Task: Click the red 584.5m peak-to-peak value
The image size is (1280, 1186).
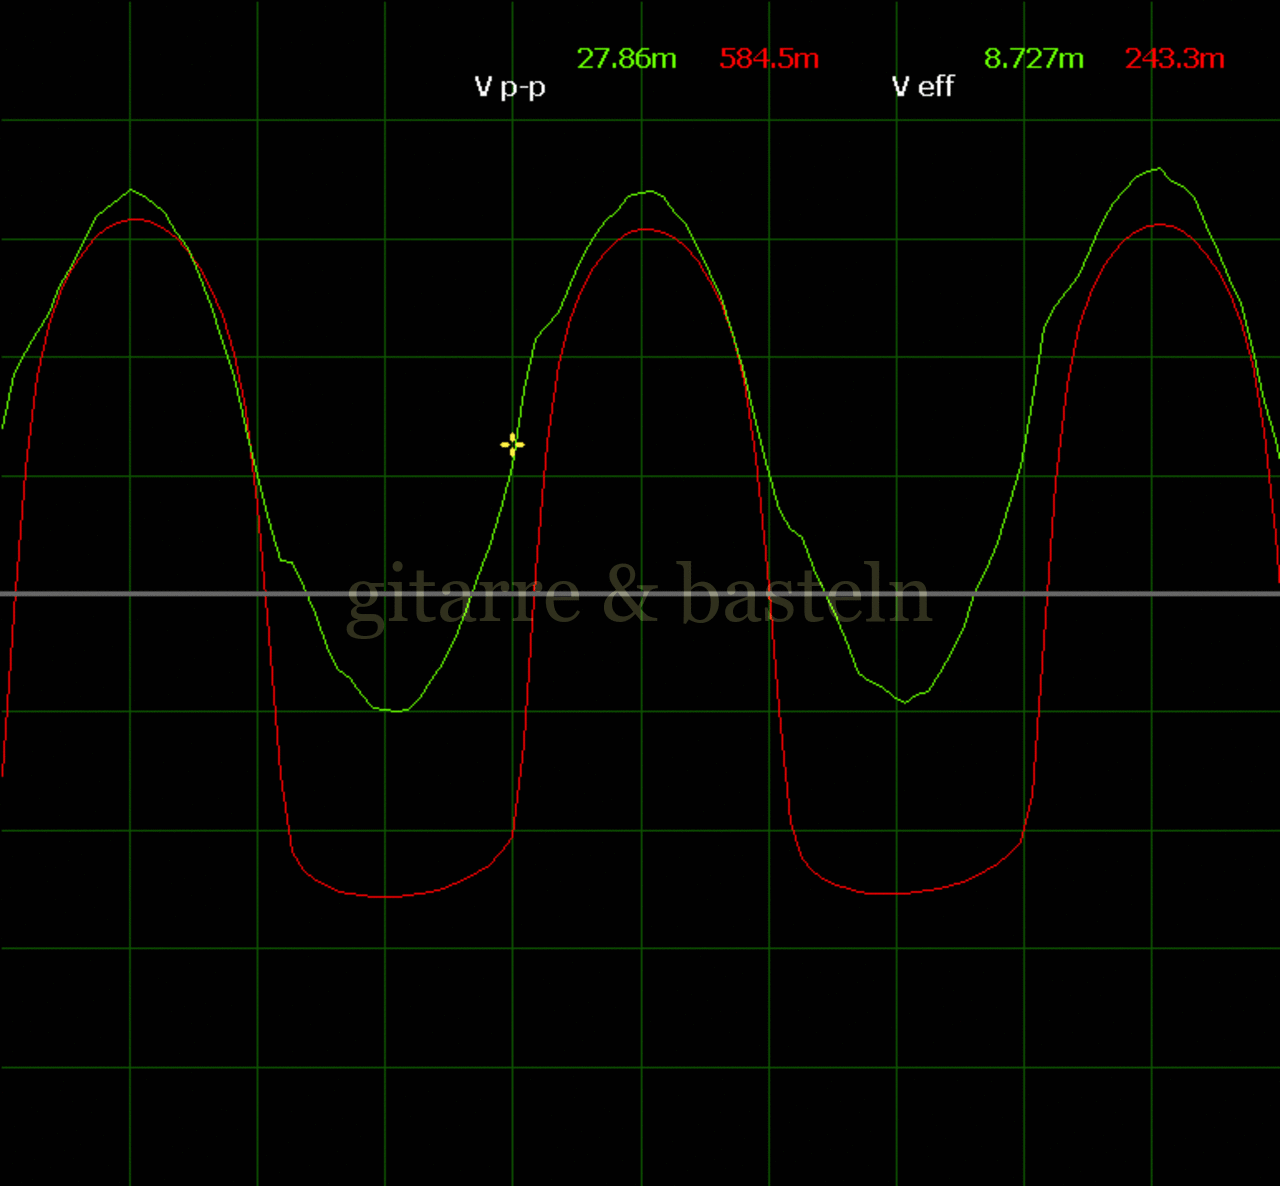Action: (769, 59)
